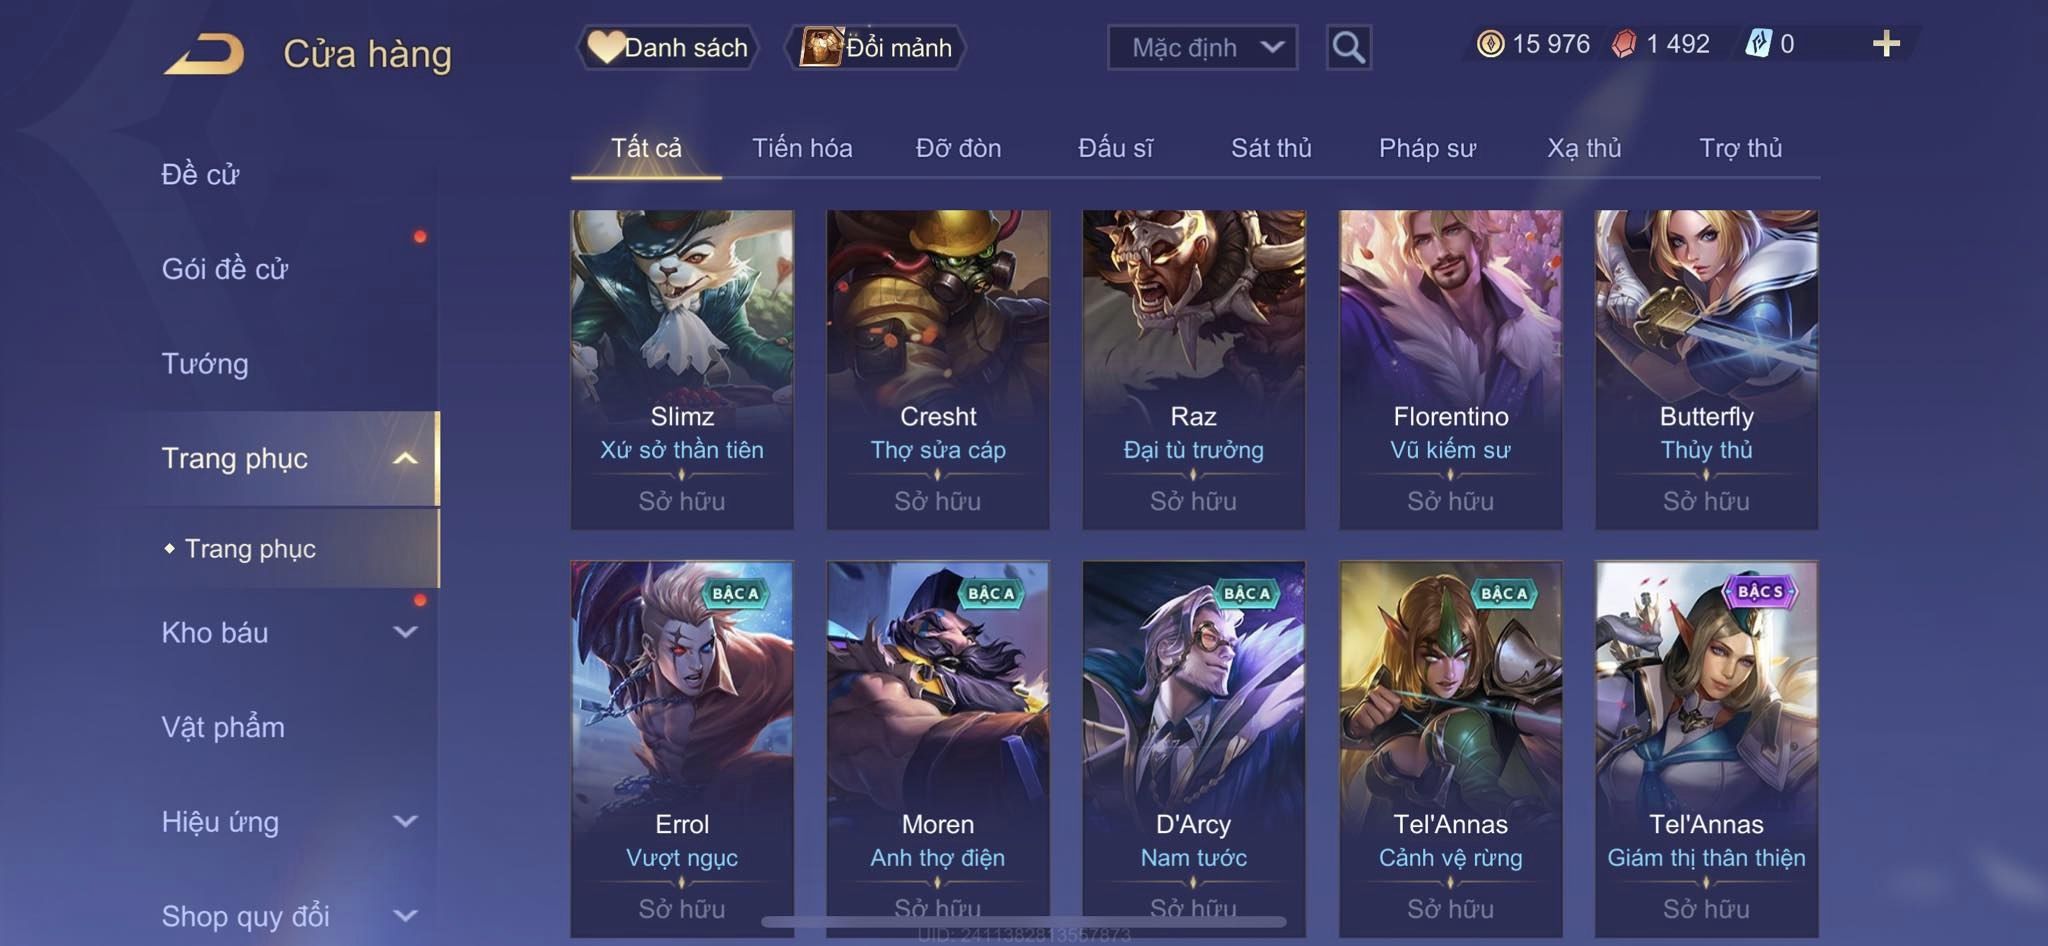Image resolution: width=2048 pixels, height=946 pixels.
Task: Expand the Hiệu ứng sidebar section
Action: tap(404, 821)
